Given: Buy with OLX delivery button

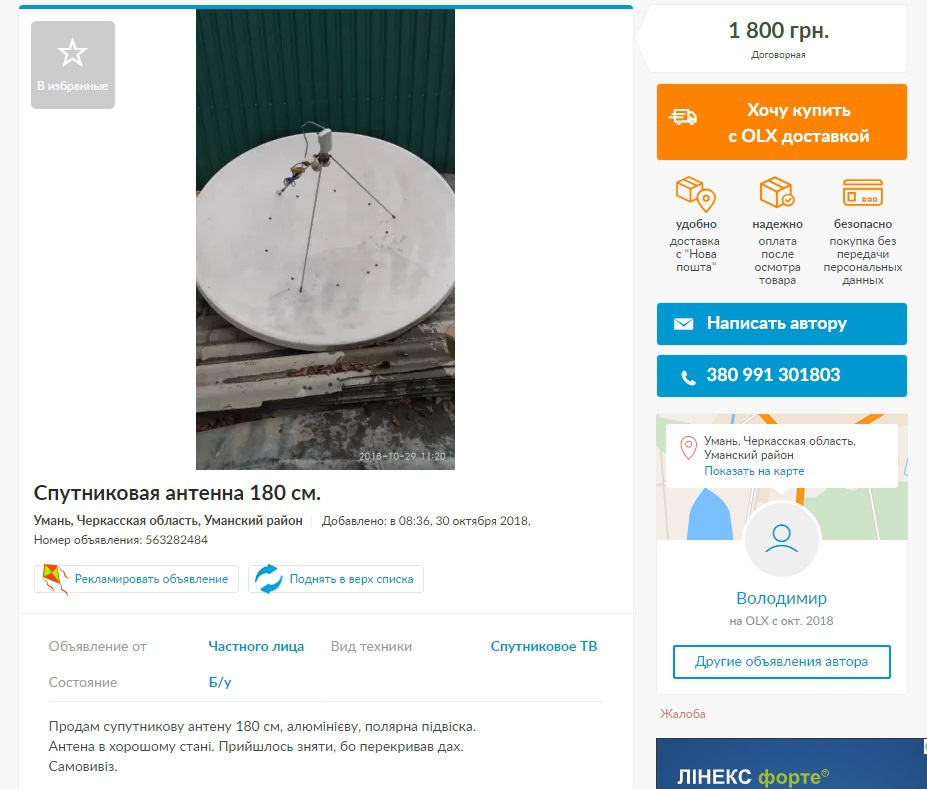Looking at the screenshot, I should 782,122.
